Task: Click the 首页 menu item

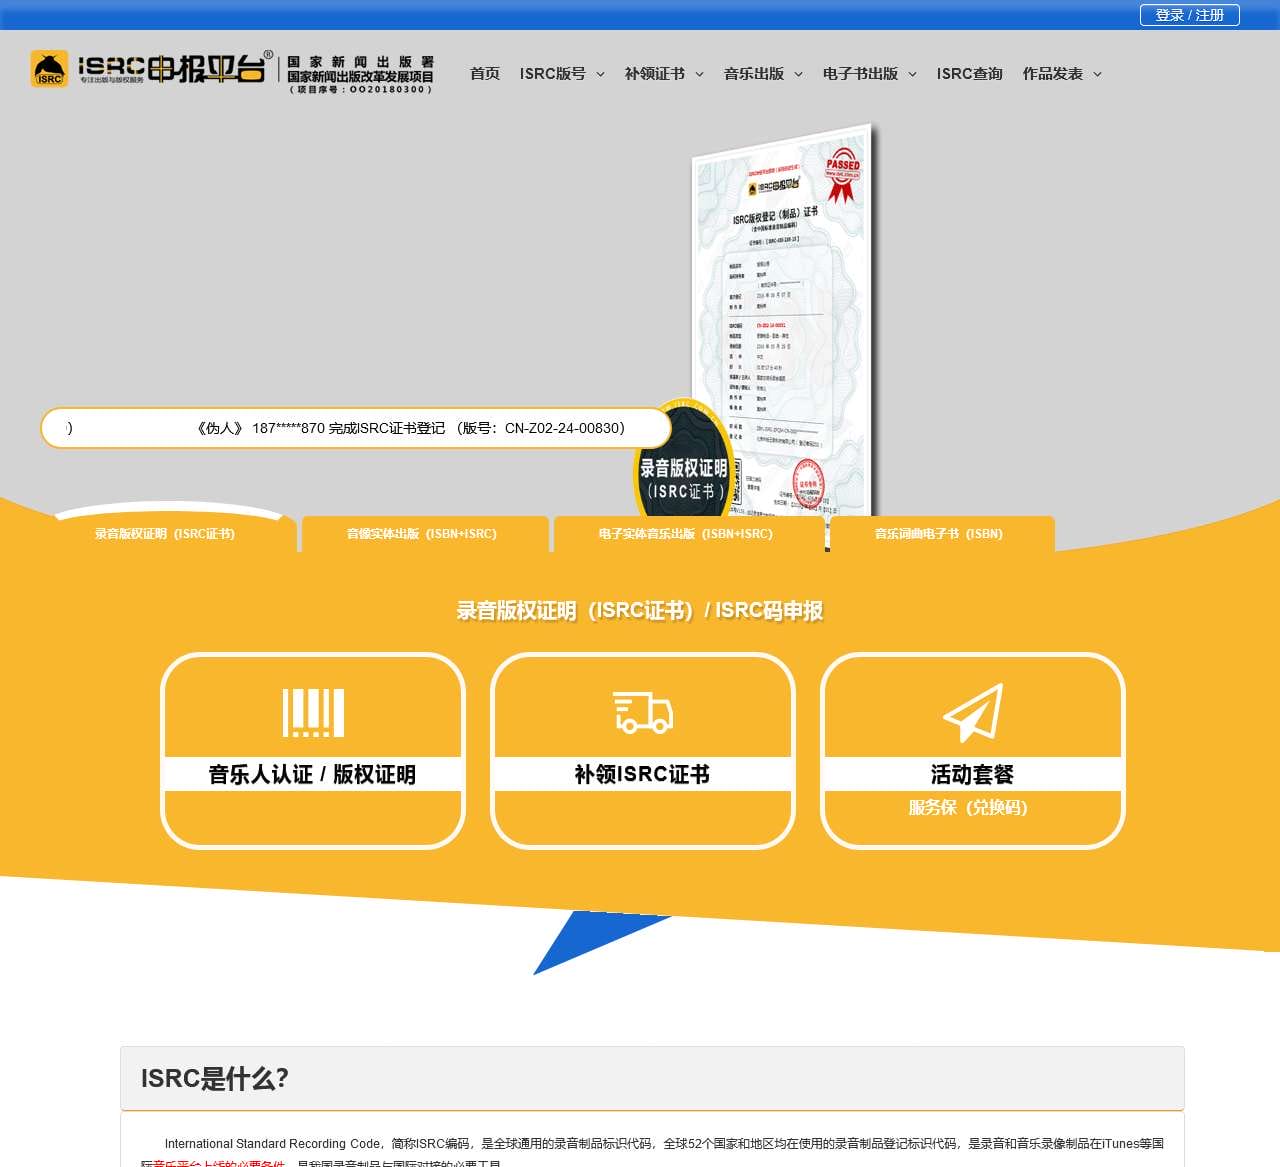Action: [484, 73]
